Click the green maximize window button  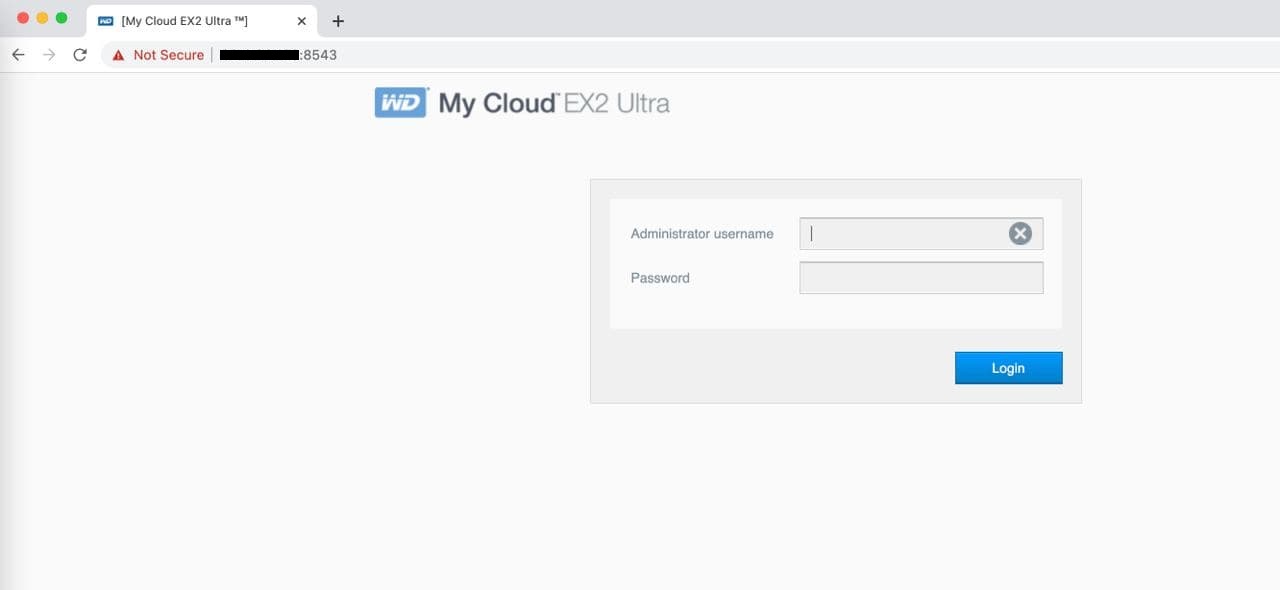tap(62, 18)
